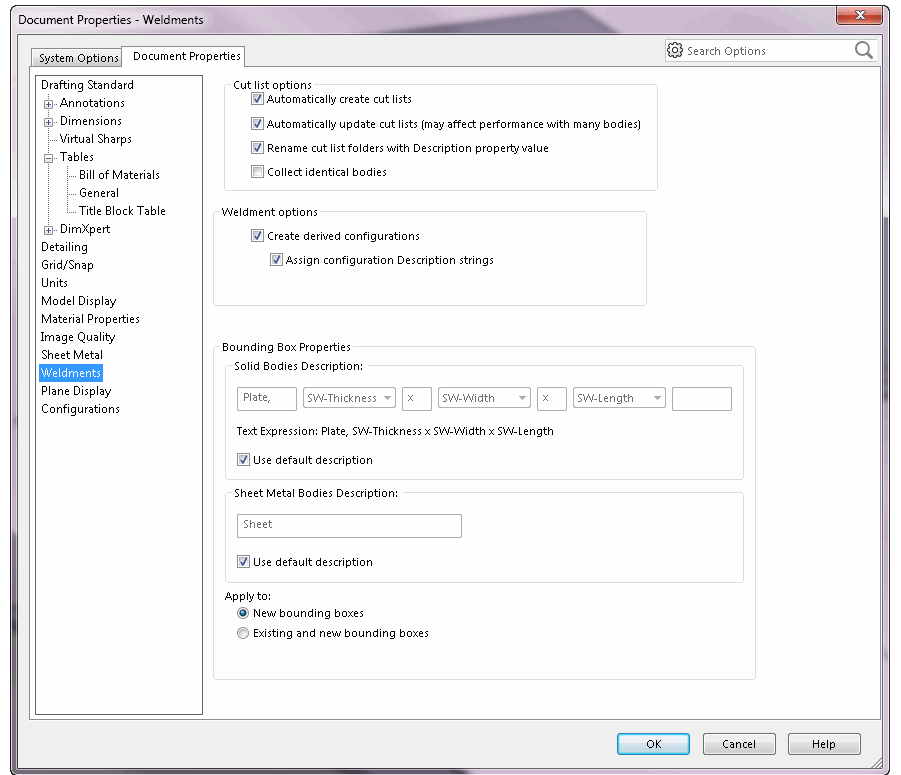Close the Document Properties dialog
Image resolution: width=901 pixels, height=775 pixels.
[x=860, y=15]
